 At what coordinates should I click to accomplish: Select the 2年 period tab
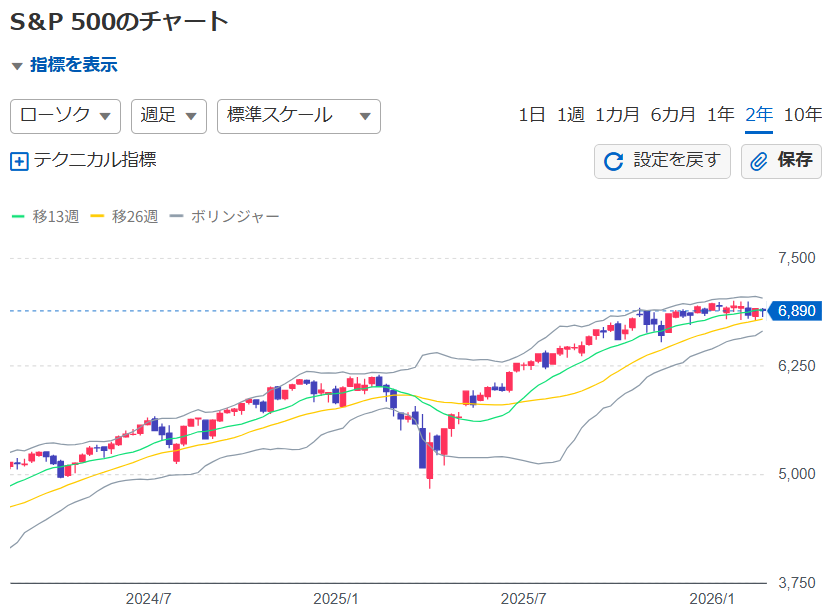point(759,115)
